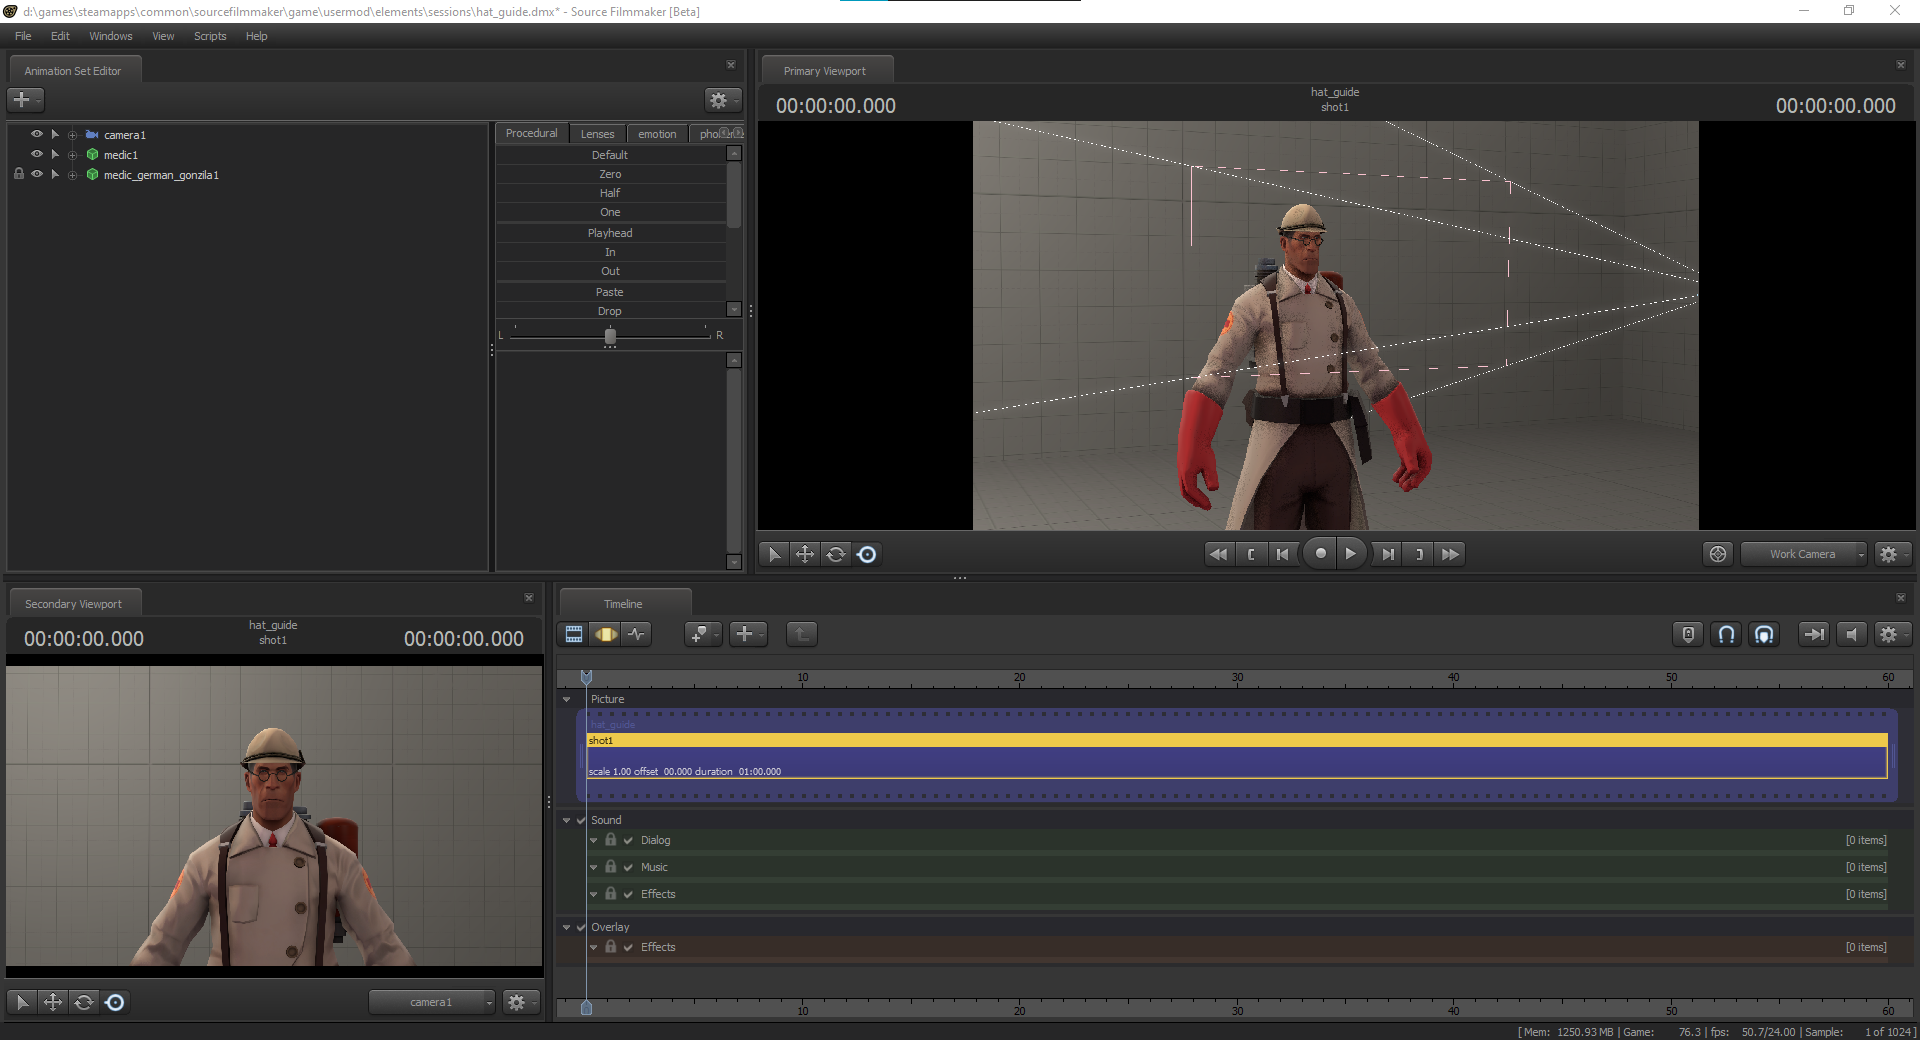Screen dimensions: 1920x1040
Task: Open the Scripts menu
Action: (x=210, y=36)
